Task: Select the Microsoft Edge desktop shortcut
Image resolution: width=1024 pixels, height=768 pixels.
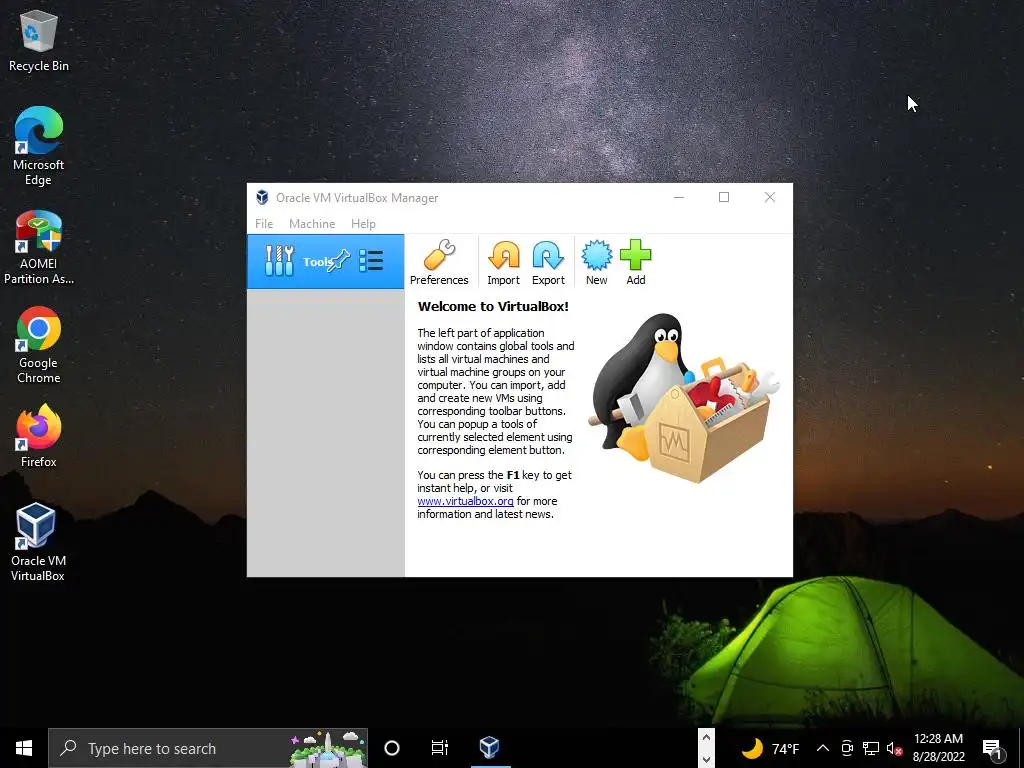Action: pos(39,146)
